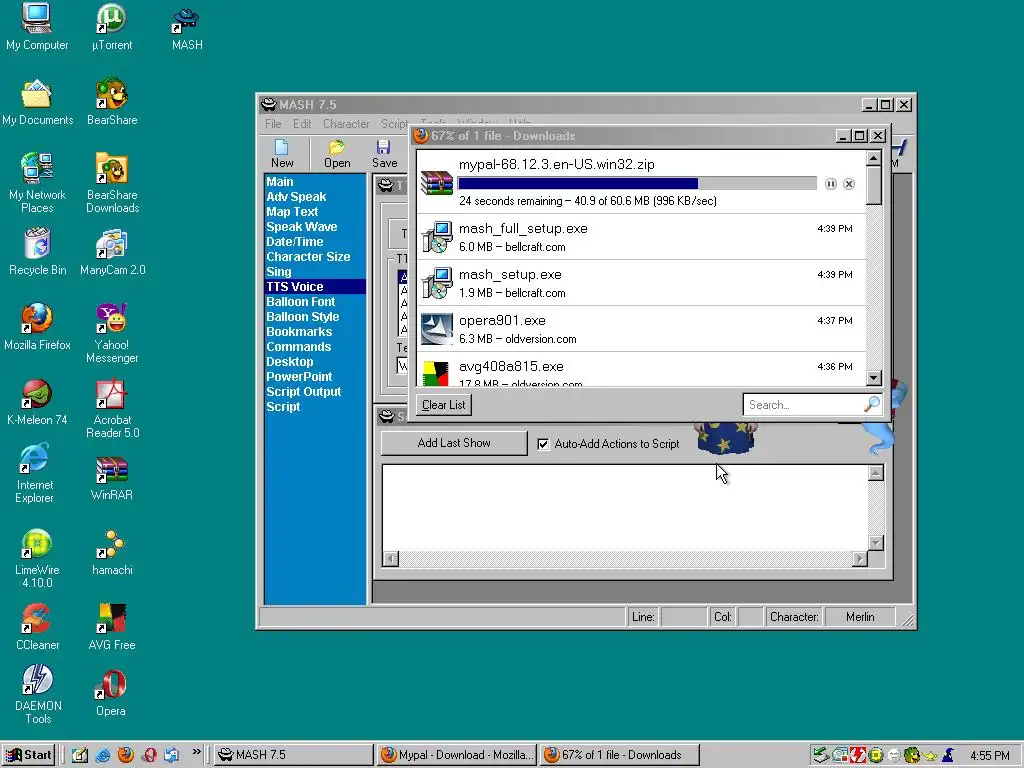The width and height of the screenshot is (1024, 768).
Task: Select Sing in the sidebar
Action: pyautogui.click(x=315, y=272)
